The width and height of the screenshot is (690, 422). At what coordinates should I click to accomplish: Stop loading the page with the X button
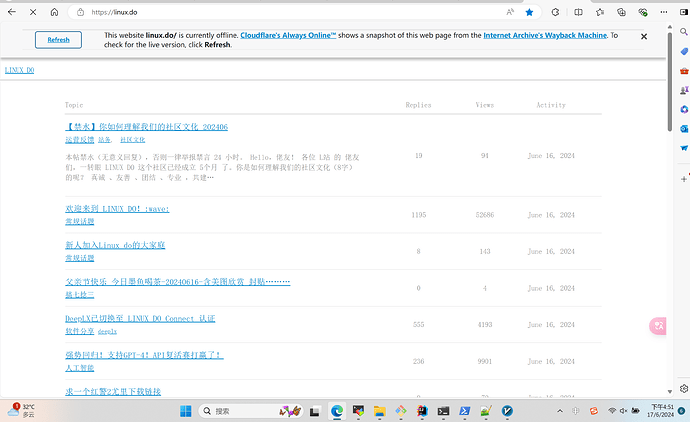click(33, 12)
